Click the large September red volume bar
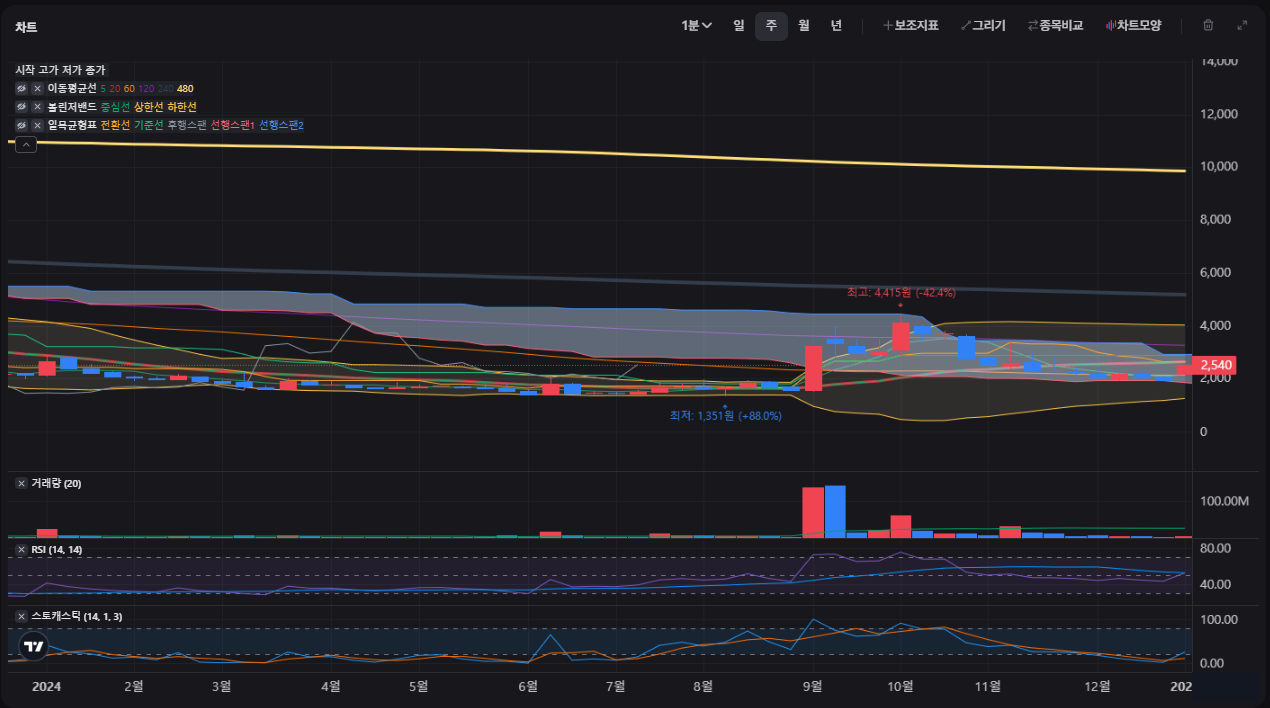Viewport: 1270px width, 708px height. [813, 512]
